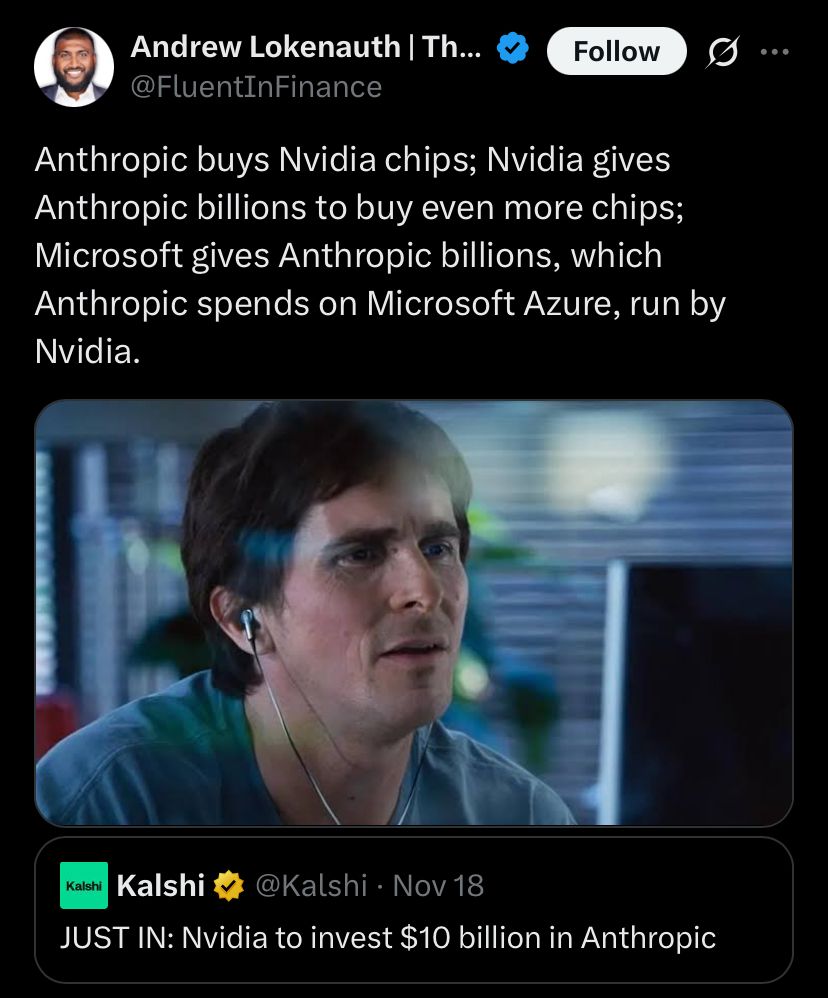Click Kalshi's gold verified badge
This screenshot has width=828, height=998.
(x=230, y=885)
